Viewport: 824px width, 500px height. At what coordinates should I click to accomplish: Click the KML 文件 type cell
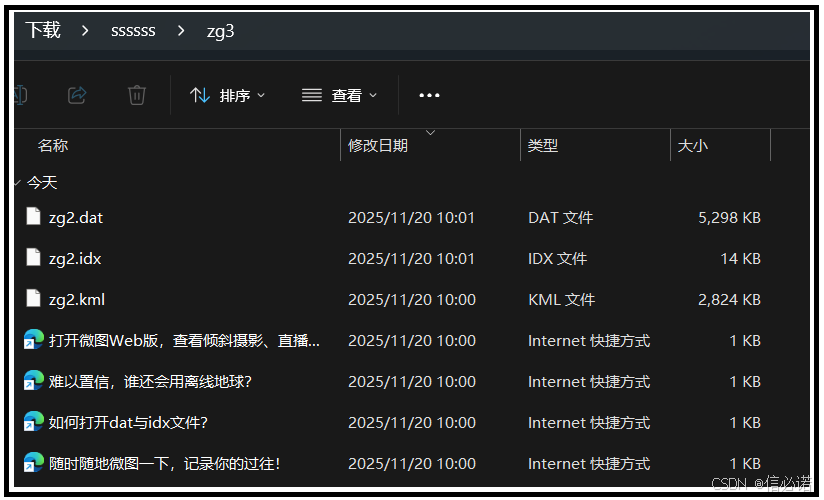[x=561, y=300]
